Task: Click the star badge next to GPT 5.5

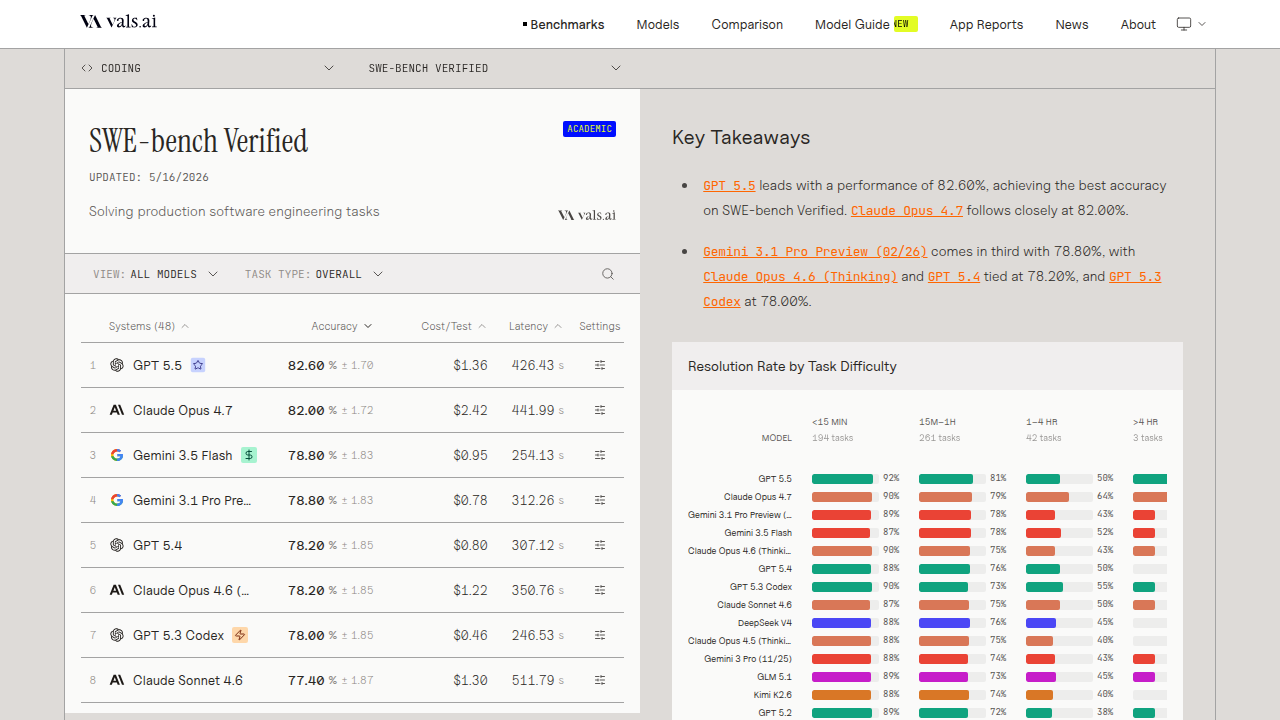Action: click(x=198, y=365)
